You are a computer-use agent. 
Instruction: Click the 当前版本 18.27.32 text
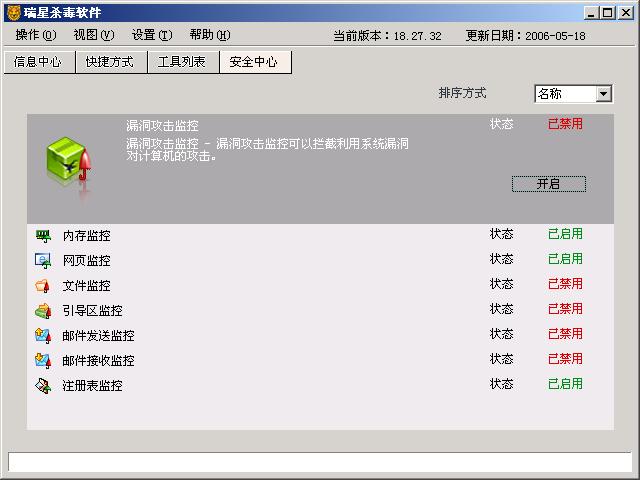click(387, 36)
